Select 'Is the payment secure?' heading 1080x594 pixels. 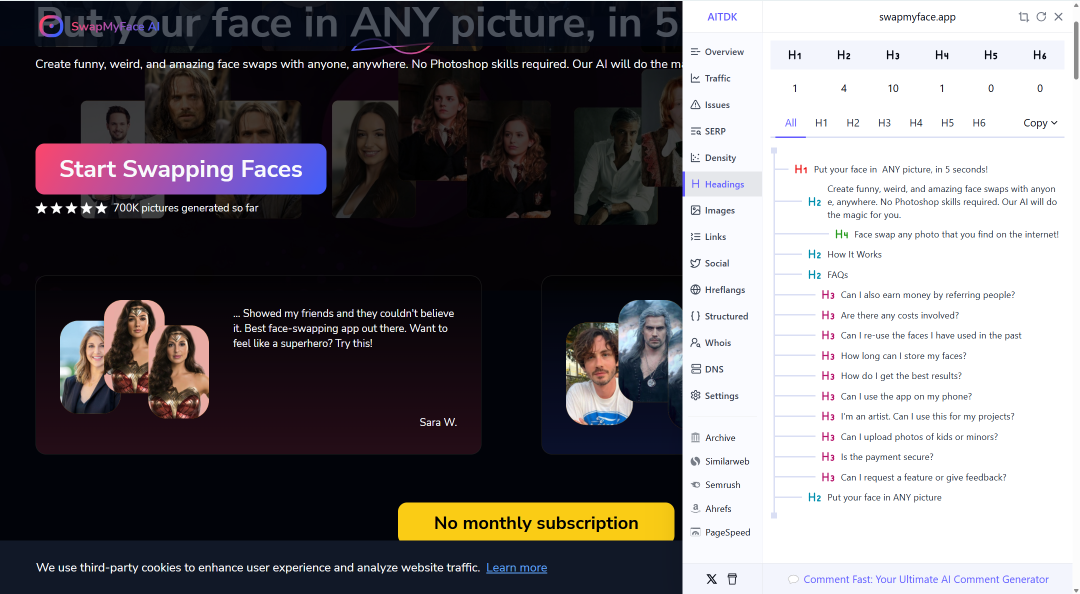[x=887, y=457]
